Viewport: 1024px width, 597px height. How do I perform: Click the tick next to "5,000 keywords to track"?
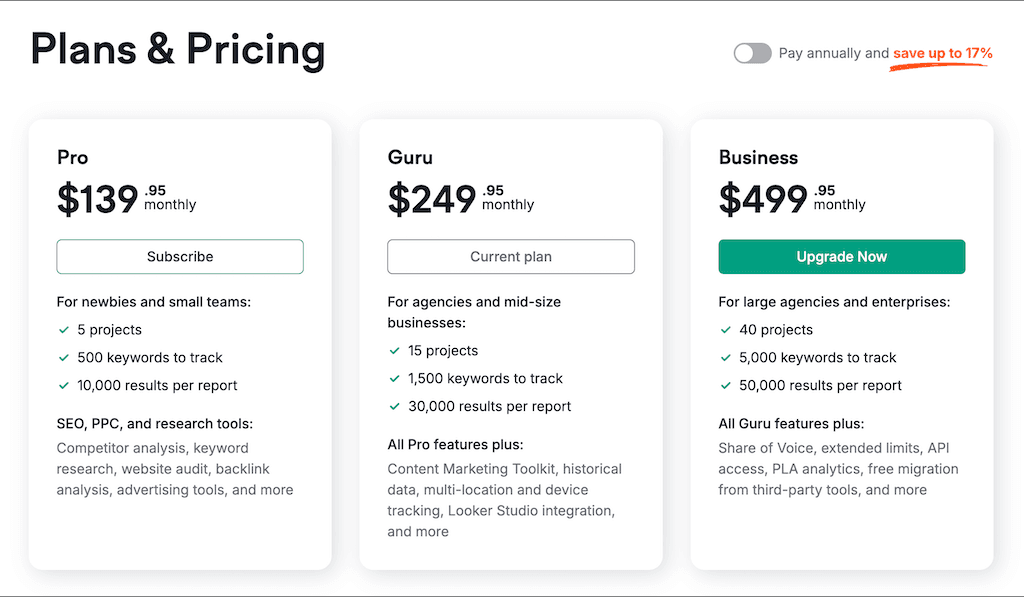tap(725, 357)
